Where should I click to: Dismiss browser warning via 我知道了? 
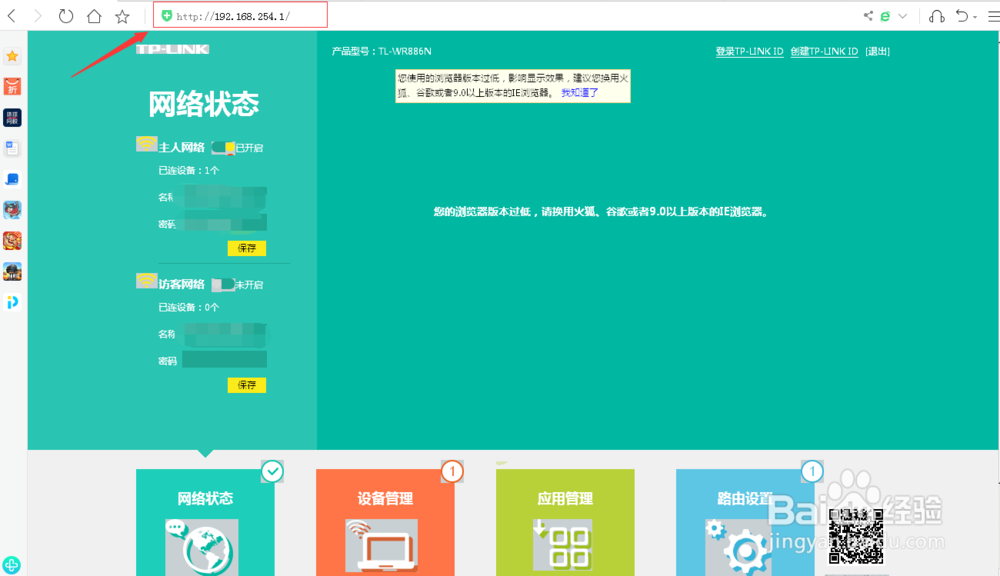click(x=580, y=92)
